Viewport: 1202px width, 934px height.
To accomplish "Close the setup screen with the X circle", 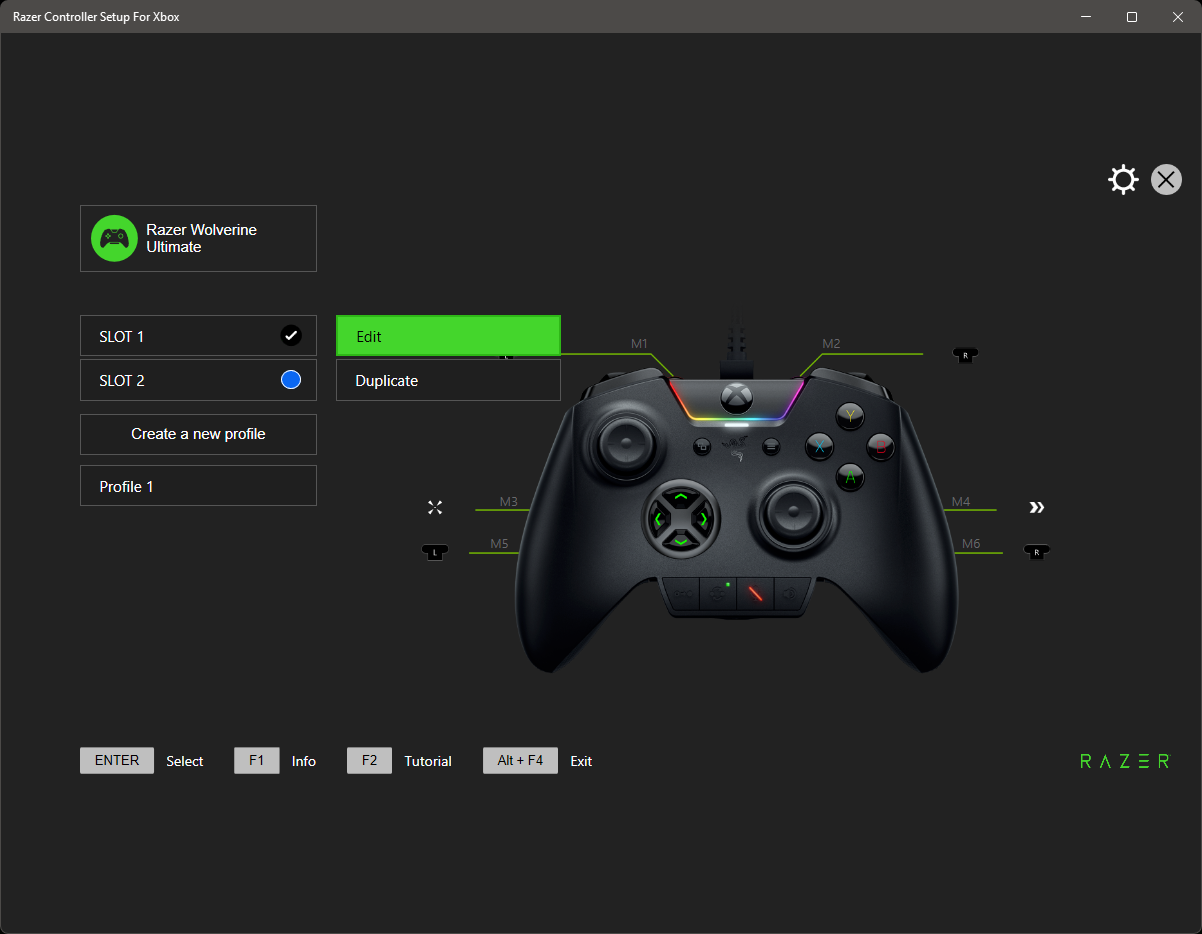I will (1166, 180).
